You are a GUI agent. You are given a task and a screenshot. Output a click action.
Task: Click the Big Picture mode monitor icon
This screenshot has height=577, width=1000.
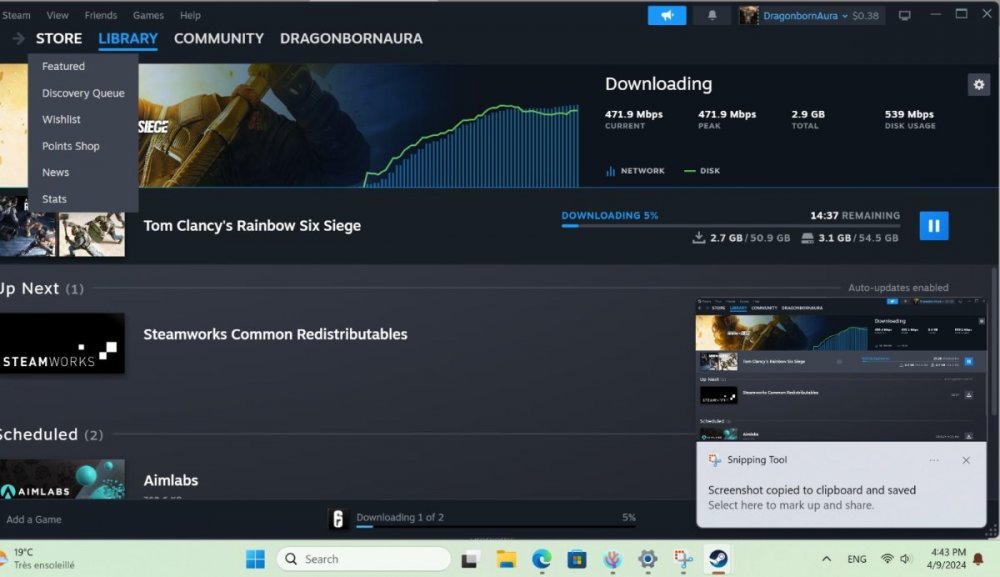pos(905,16)
